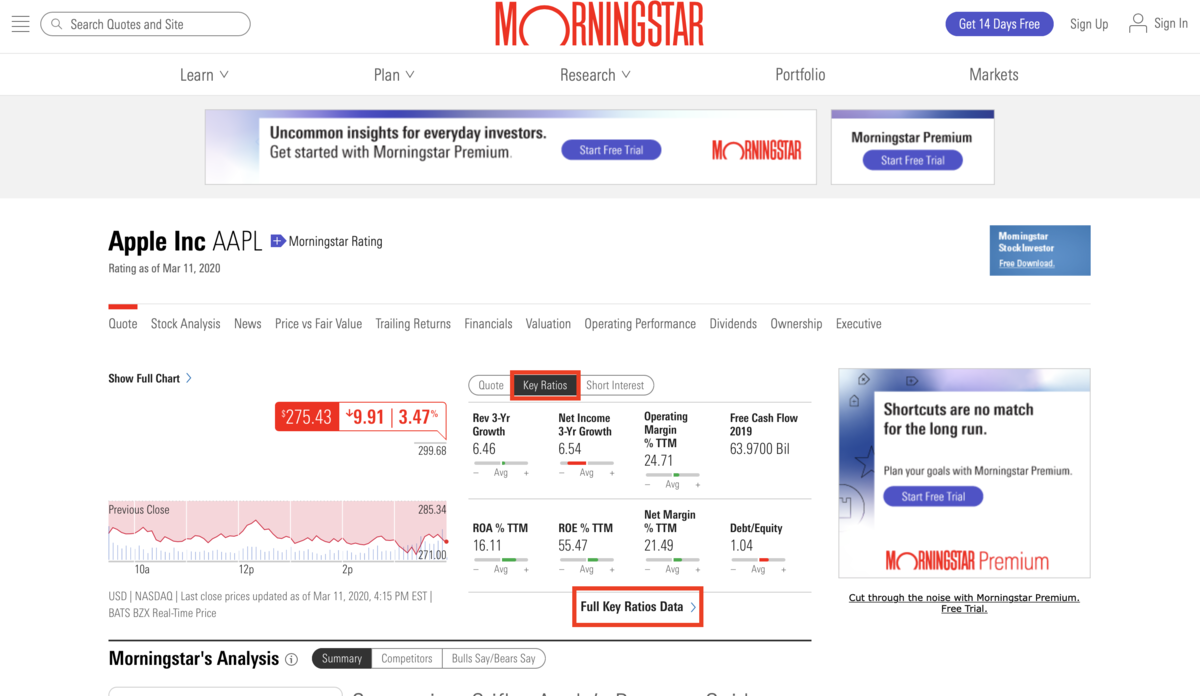
Task: Open the Financials tab
Action: (x=488, y=324)
